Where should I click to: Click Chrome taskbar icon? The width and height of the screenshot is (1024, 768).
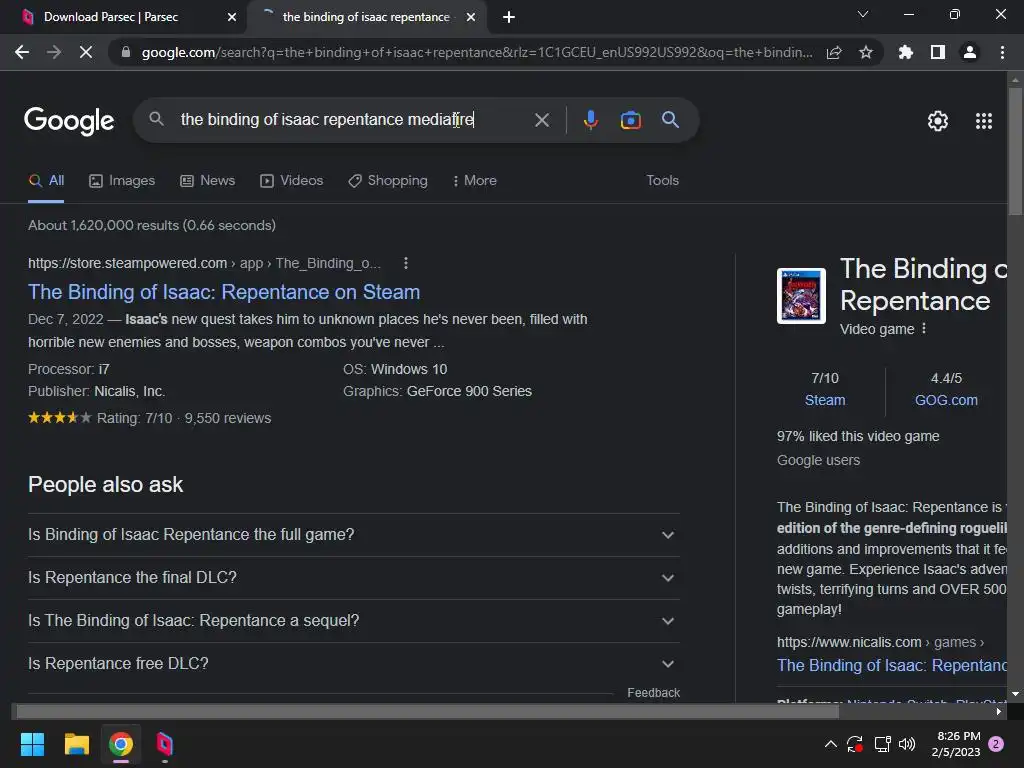(x=121, y=744)
